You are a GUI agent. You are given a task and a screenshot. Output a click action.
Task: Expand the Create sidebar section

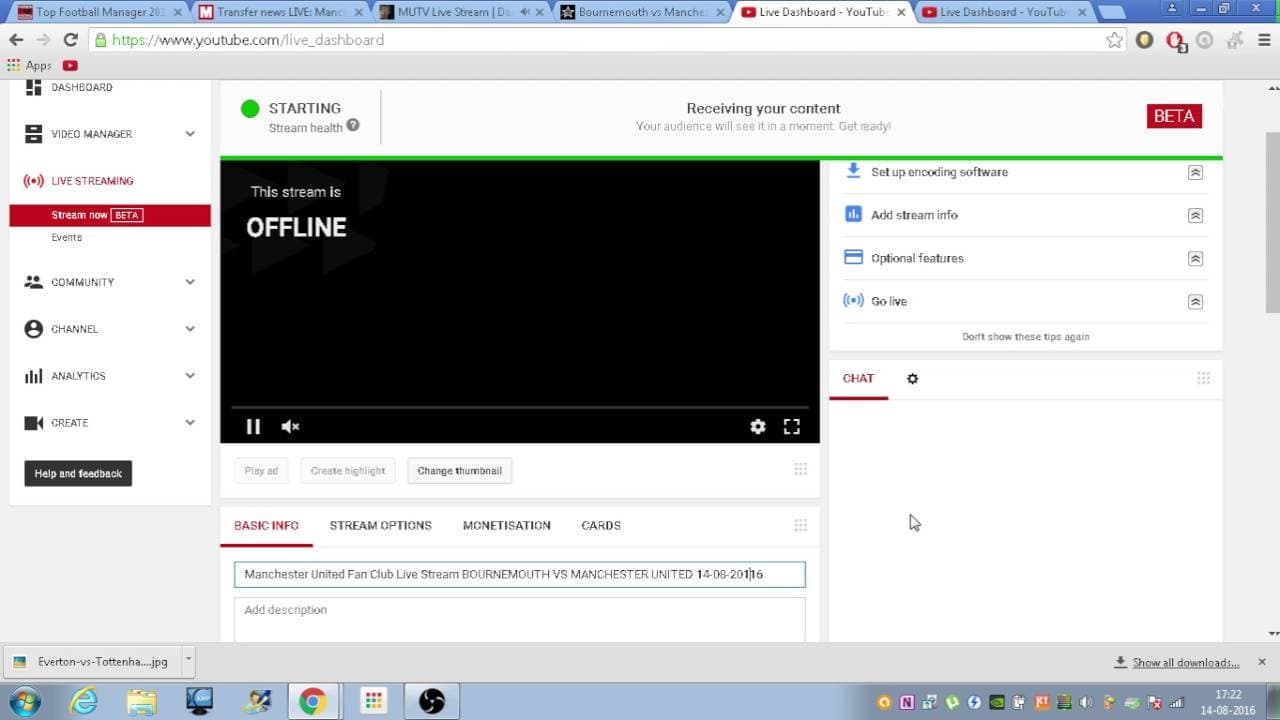pos(190,423)
